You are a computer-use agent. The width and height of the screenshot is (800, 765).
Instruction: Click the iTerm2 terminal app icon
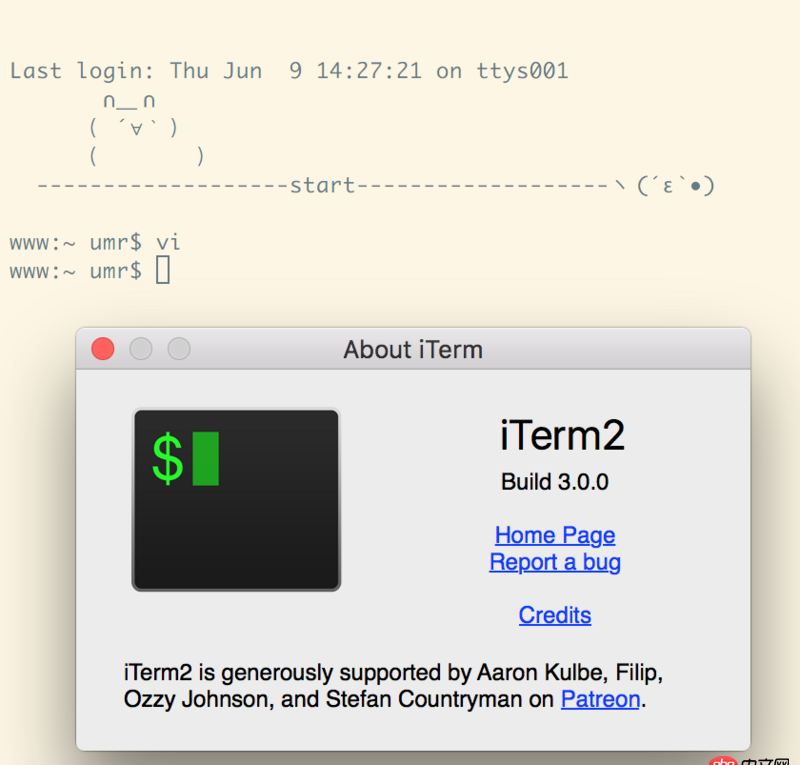point(236,500)
